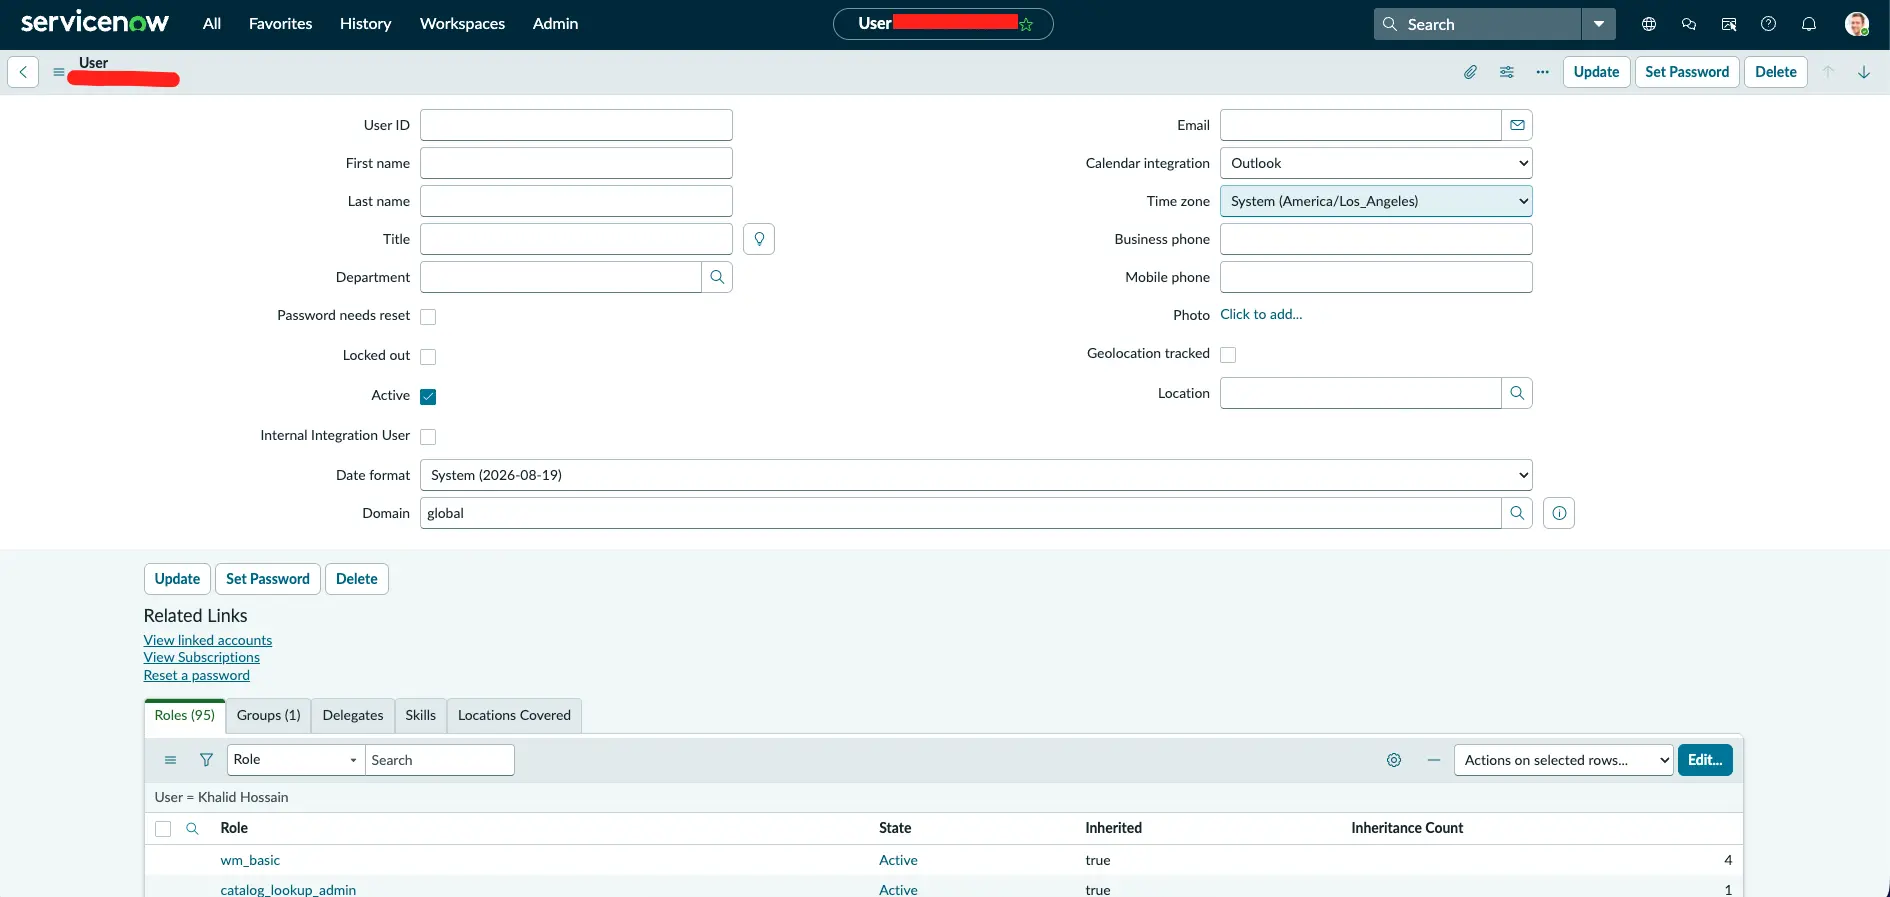This screenshot has width=1890, height=897.
Task: Open Date format dropdown
Action: click(976, 475)
